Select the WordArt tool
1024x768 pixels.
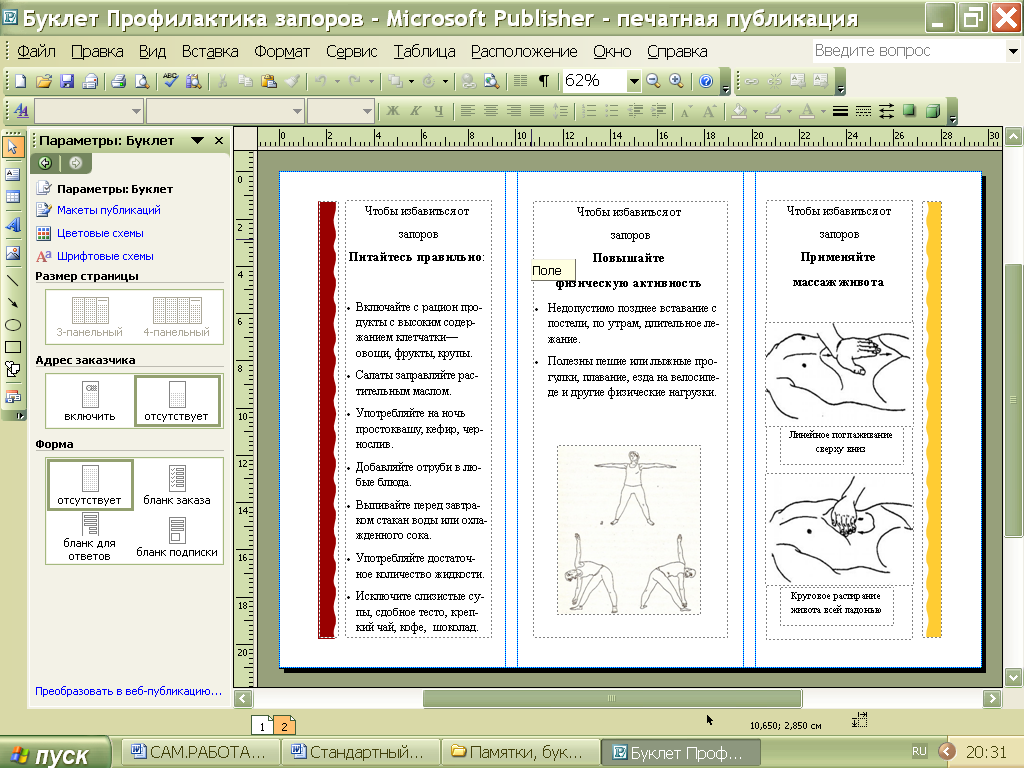[x=12, y=225]
